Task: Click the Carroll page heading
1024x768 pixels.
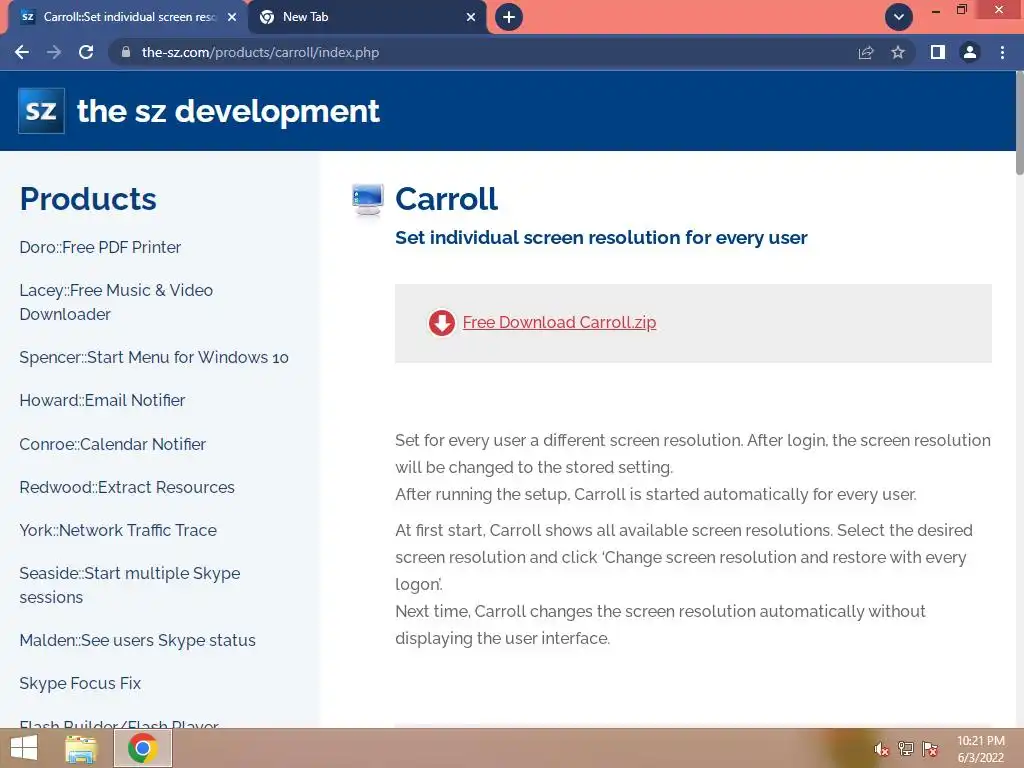Action: (447, 199)
